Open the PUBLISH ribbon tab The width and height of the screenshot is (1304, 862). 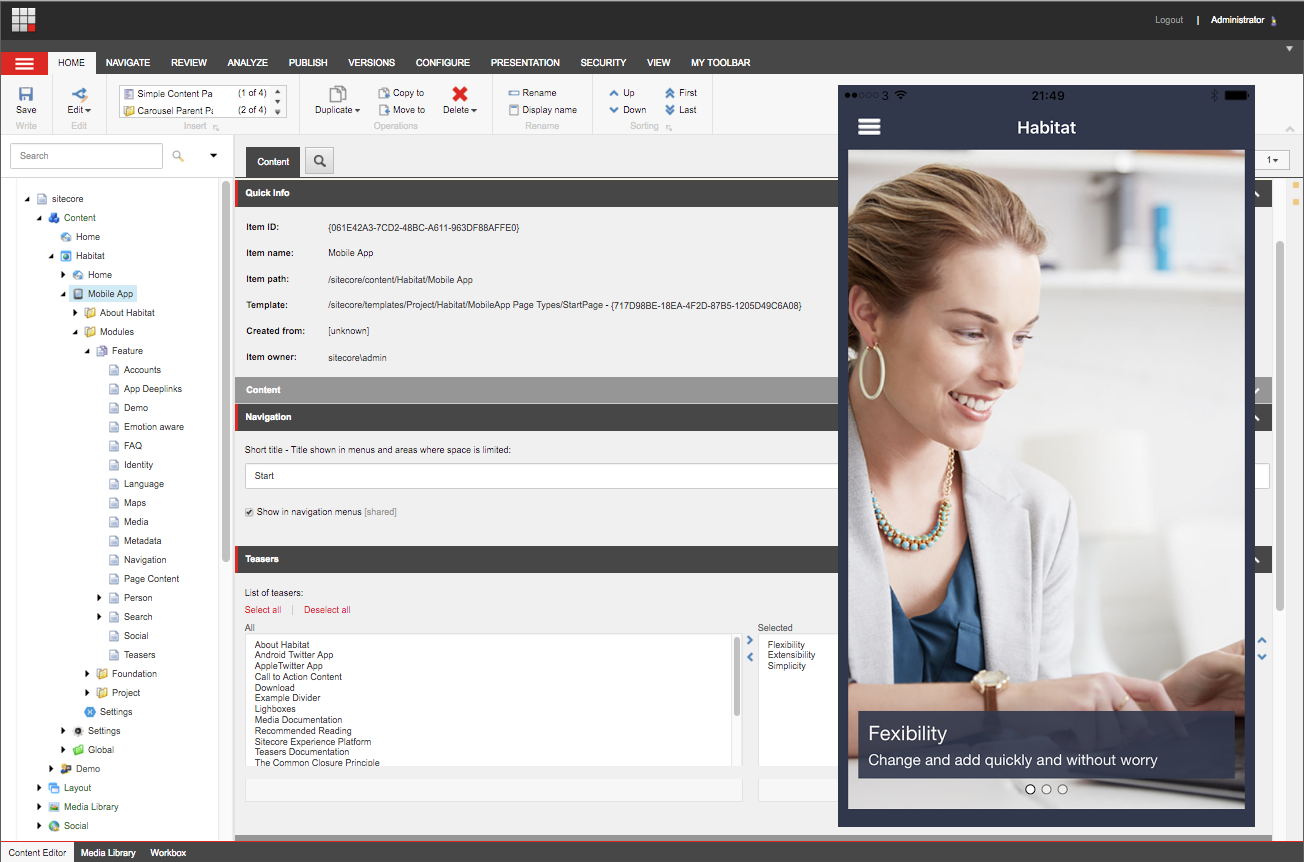(x=308, y=63)
